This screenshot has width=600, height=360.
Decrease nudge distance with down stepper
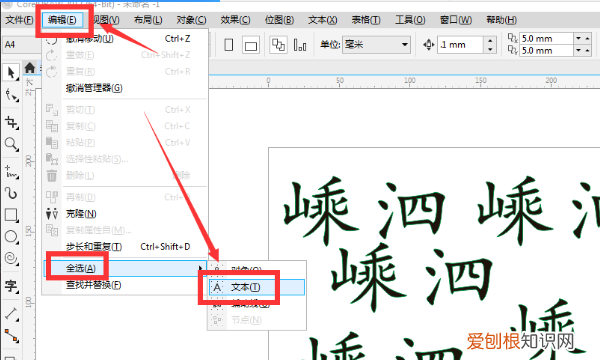pos(490,49)
